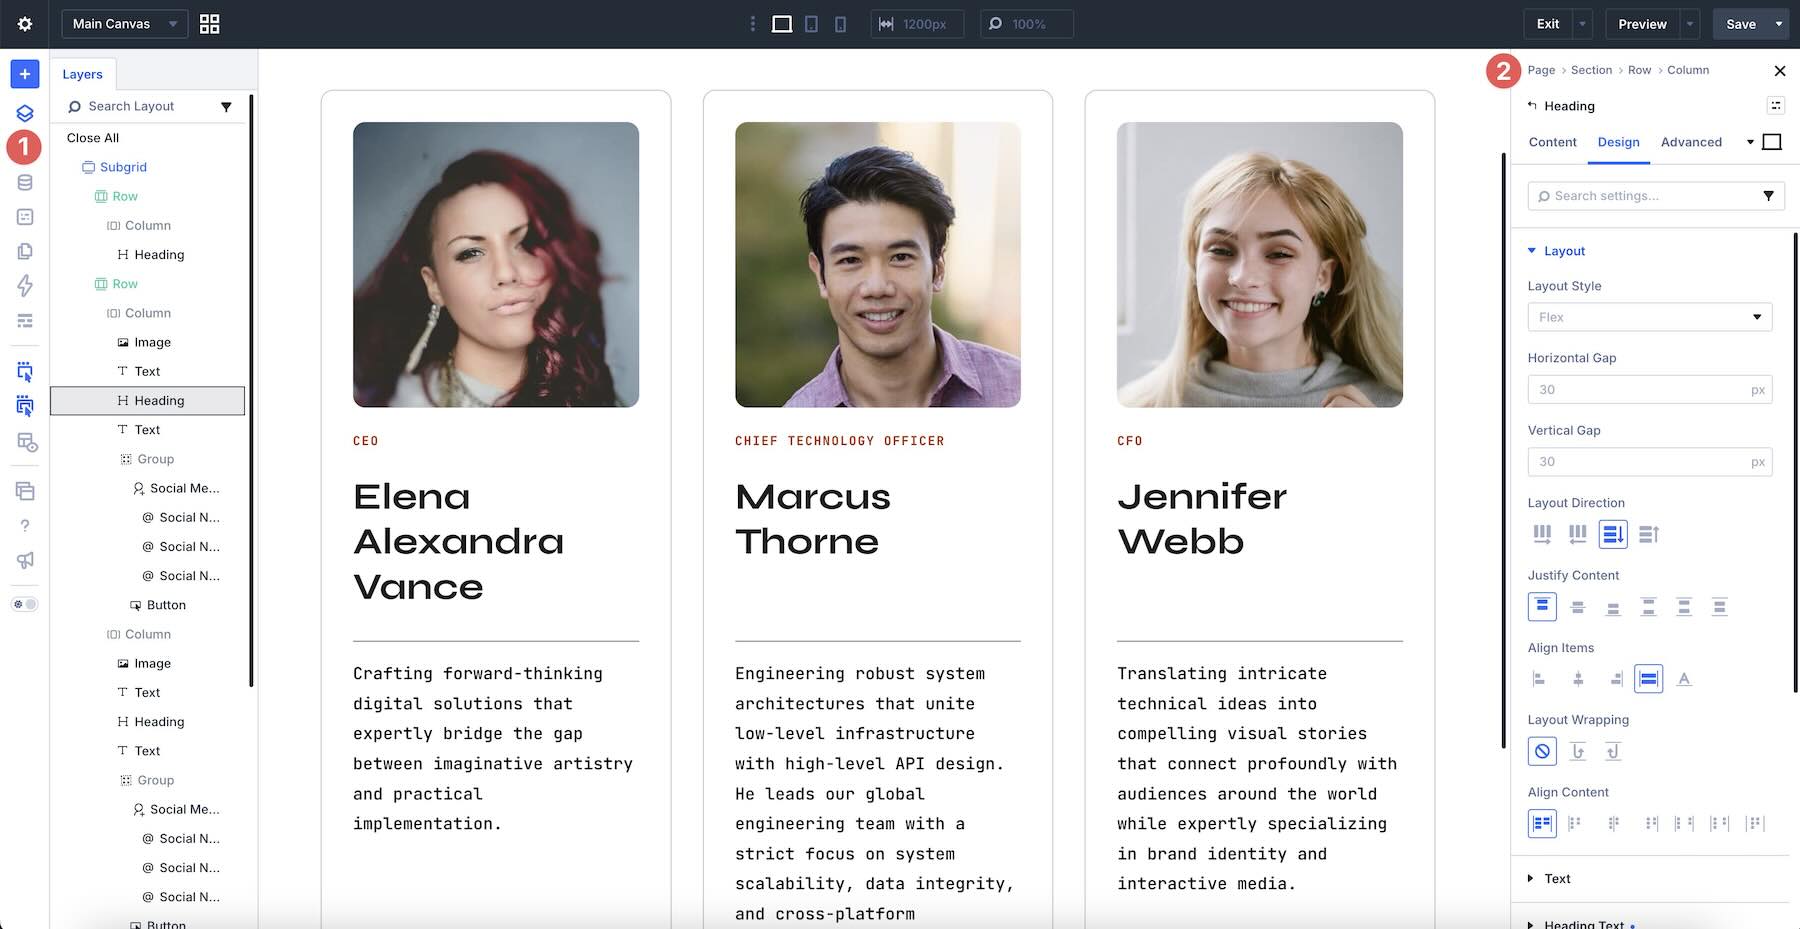Click the blue plus add button
This screenshot has height=929, width=1800.
coord(25,74)
